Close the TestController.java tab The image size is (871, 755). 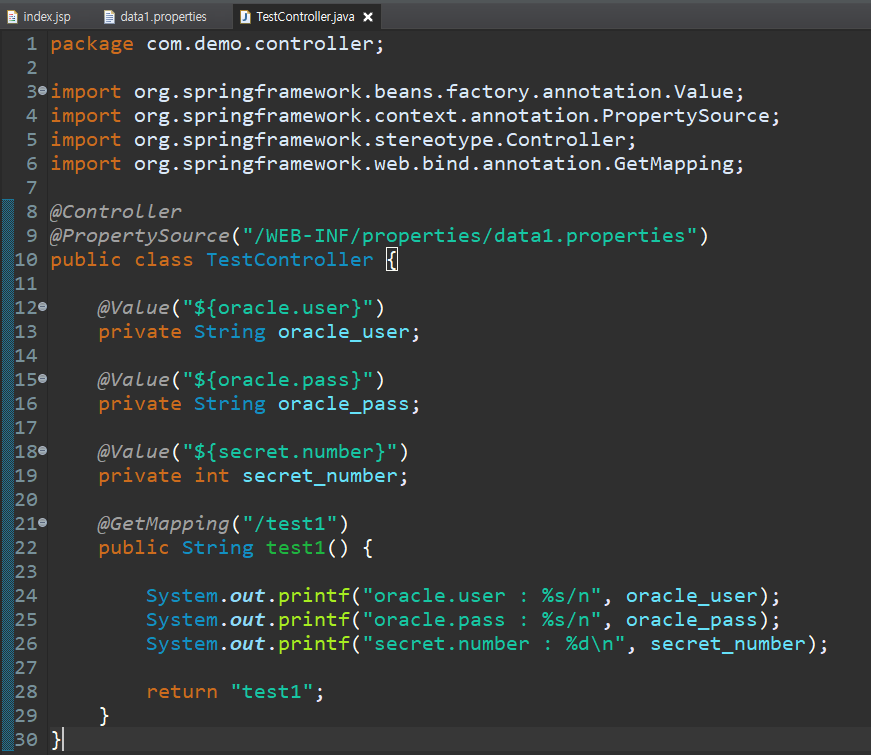[368, 17]
